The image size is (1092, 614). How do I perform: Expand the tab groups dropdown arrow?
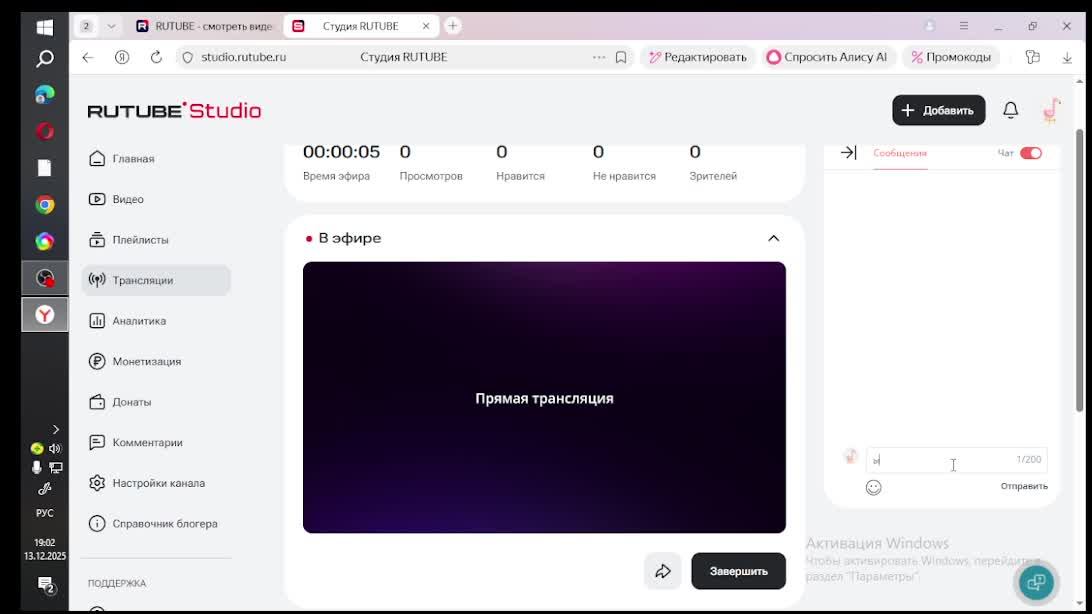click(x=111, y=26)
